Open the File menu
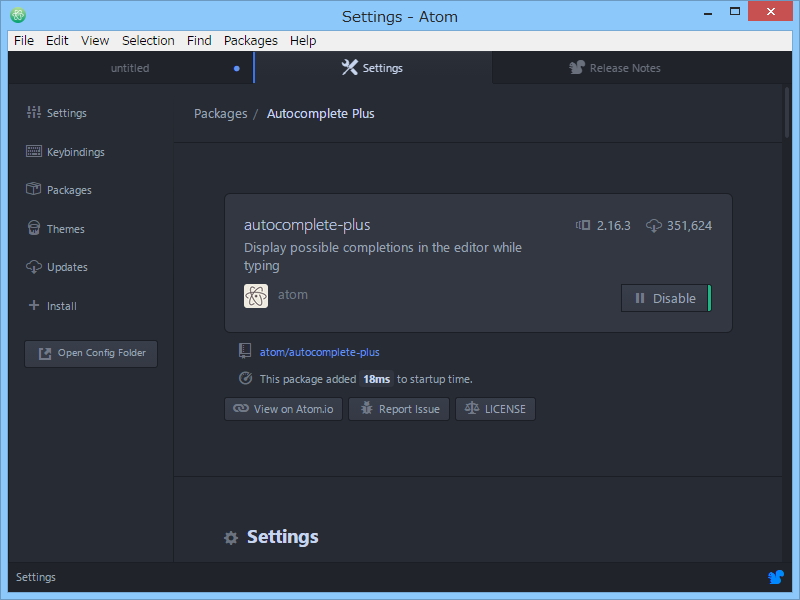Viewport: 800px width, 600px height. tap(24, 41)
